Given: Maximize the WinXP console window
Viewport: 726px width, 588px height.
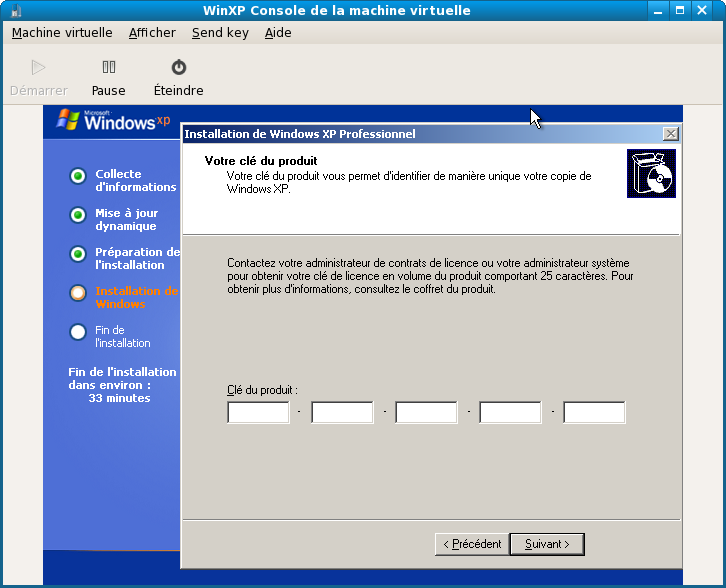Looking at the screenshot, I should pos(680,10).
